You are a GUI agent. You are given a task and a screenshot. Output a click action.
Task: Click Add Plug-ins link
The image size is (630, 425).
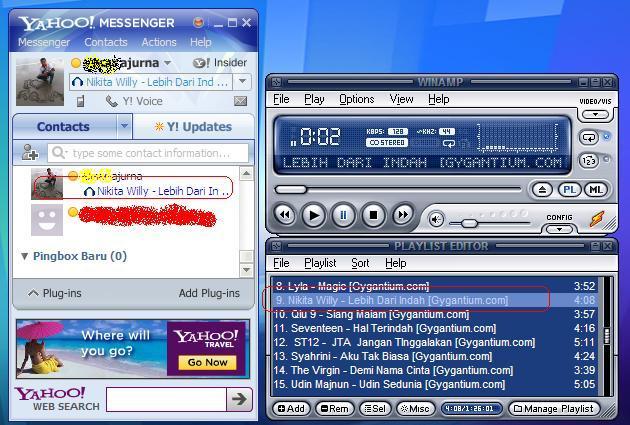(x=209, y=293)
